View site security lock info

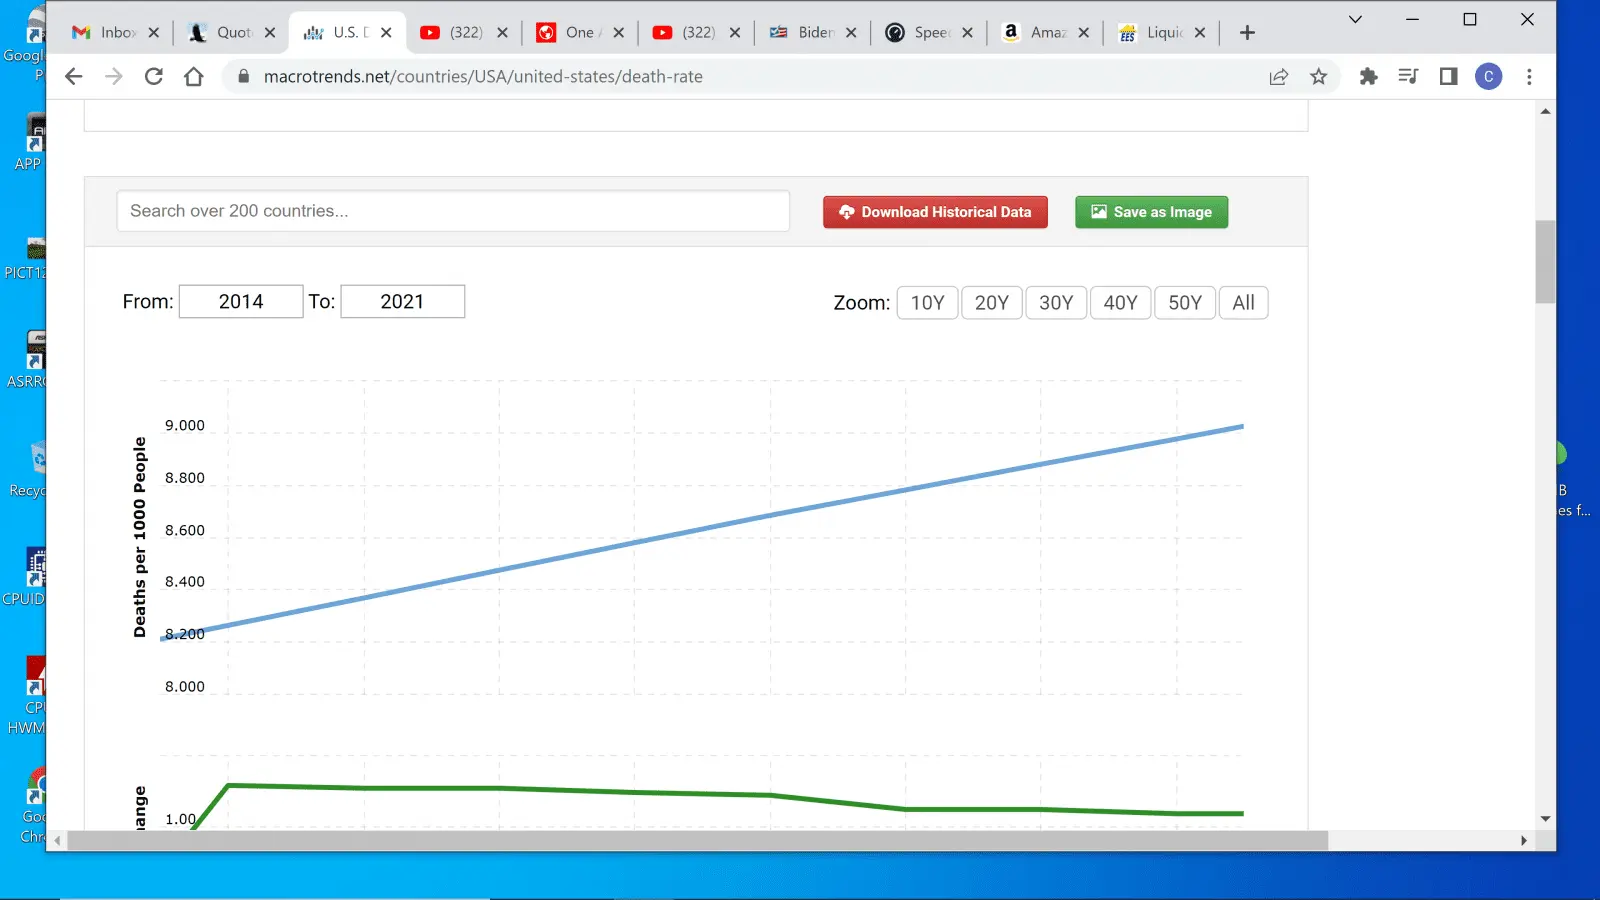(243, 77)
